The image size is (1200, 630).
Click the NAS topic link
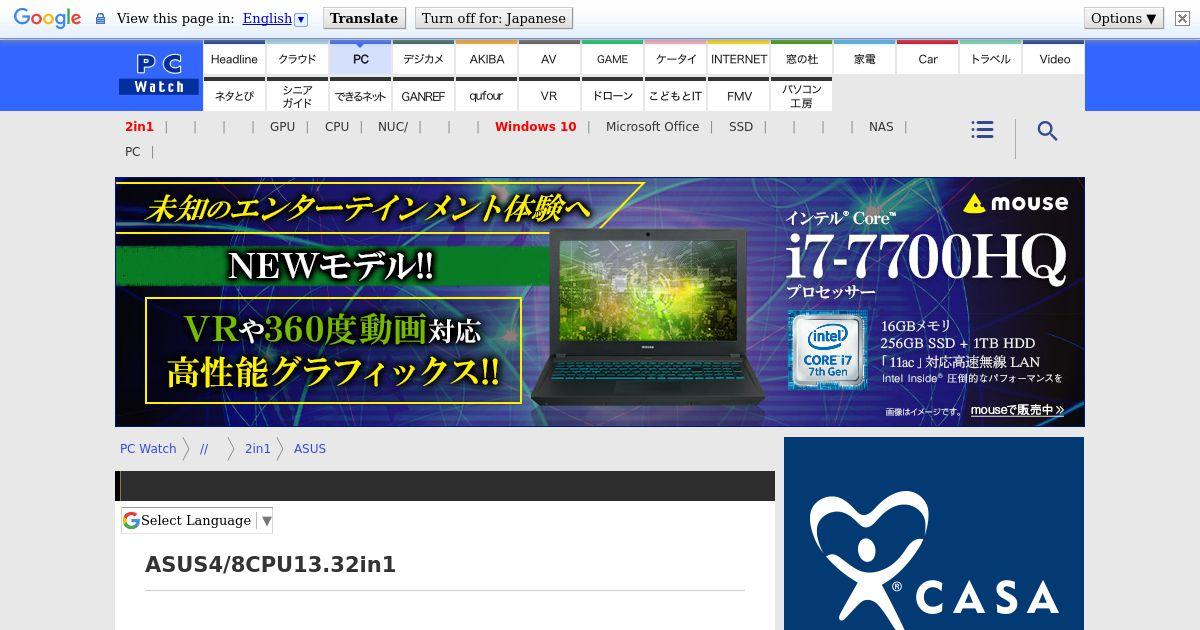pyautogui.click(x=881, y=127)
